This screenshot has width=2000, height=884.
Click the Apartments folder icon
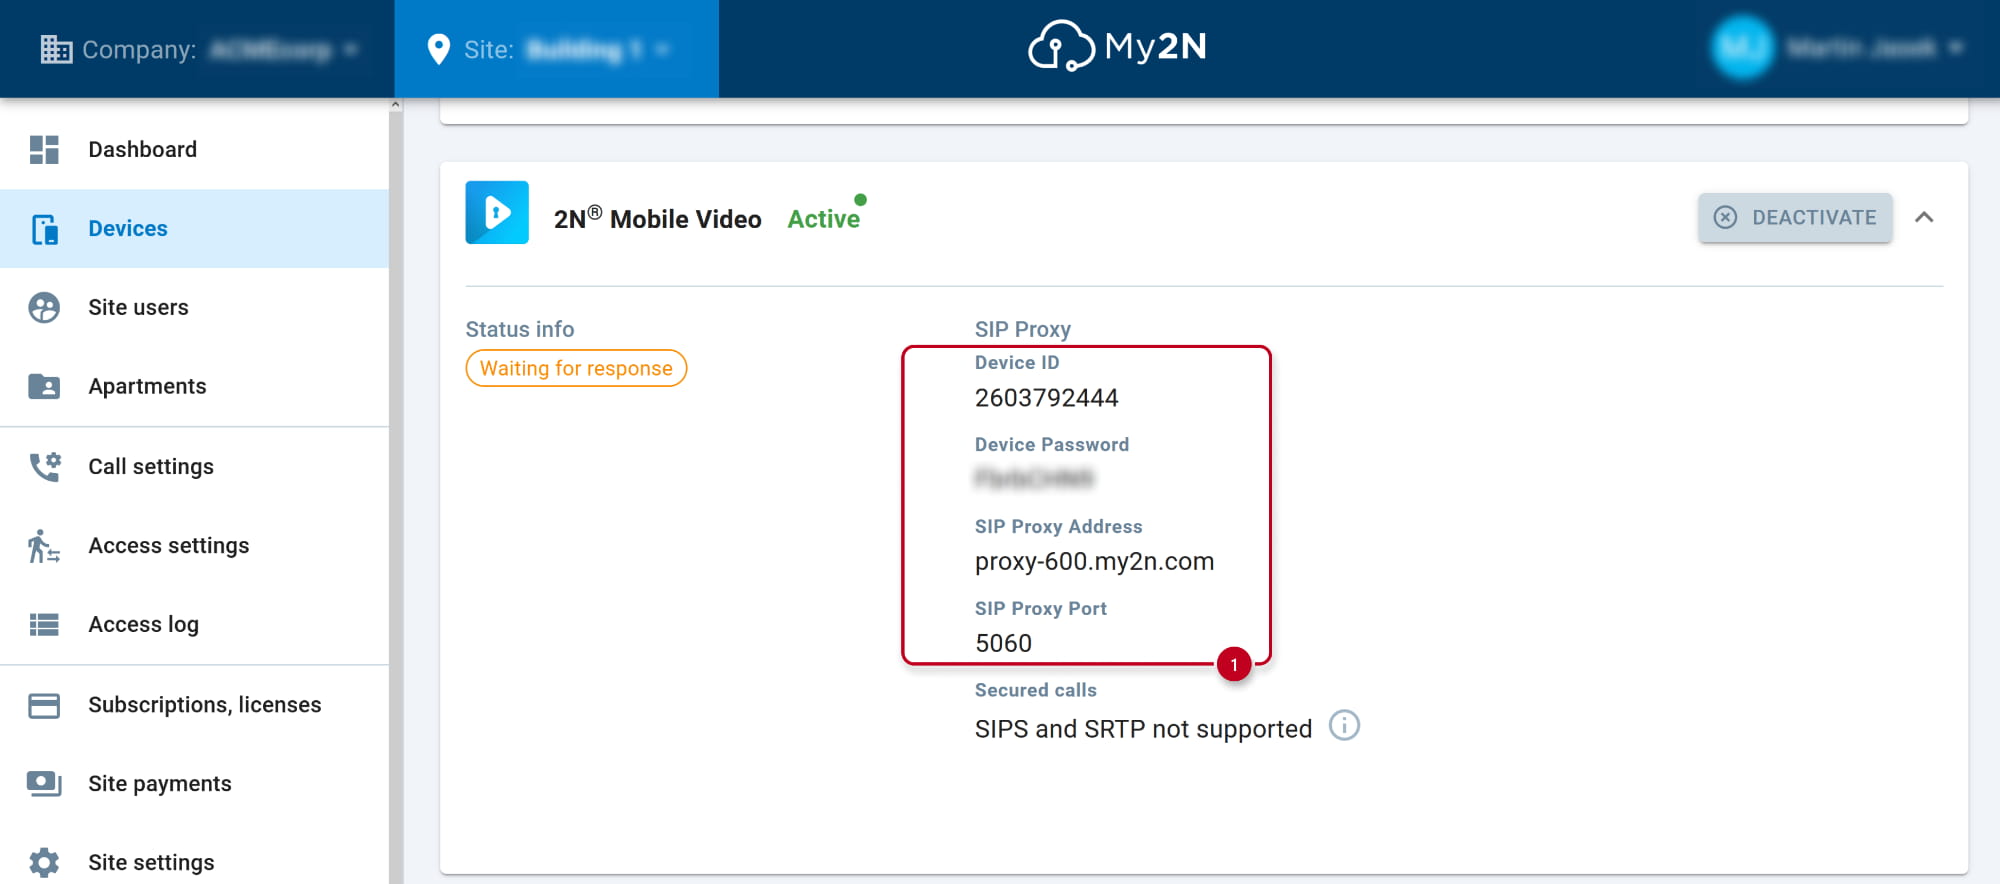click(x=44, y=386)
